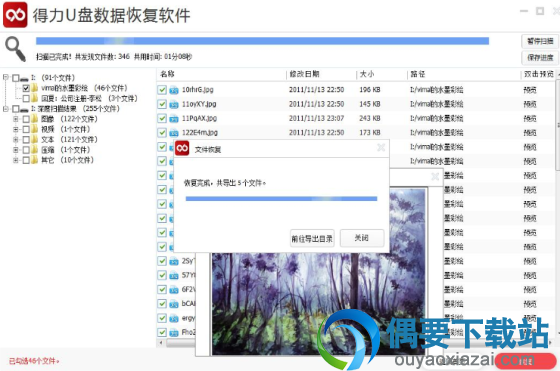Close the 文件恢复 dialog with its X
The height and width of the screenshot is (371, 560).
381,147
